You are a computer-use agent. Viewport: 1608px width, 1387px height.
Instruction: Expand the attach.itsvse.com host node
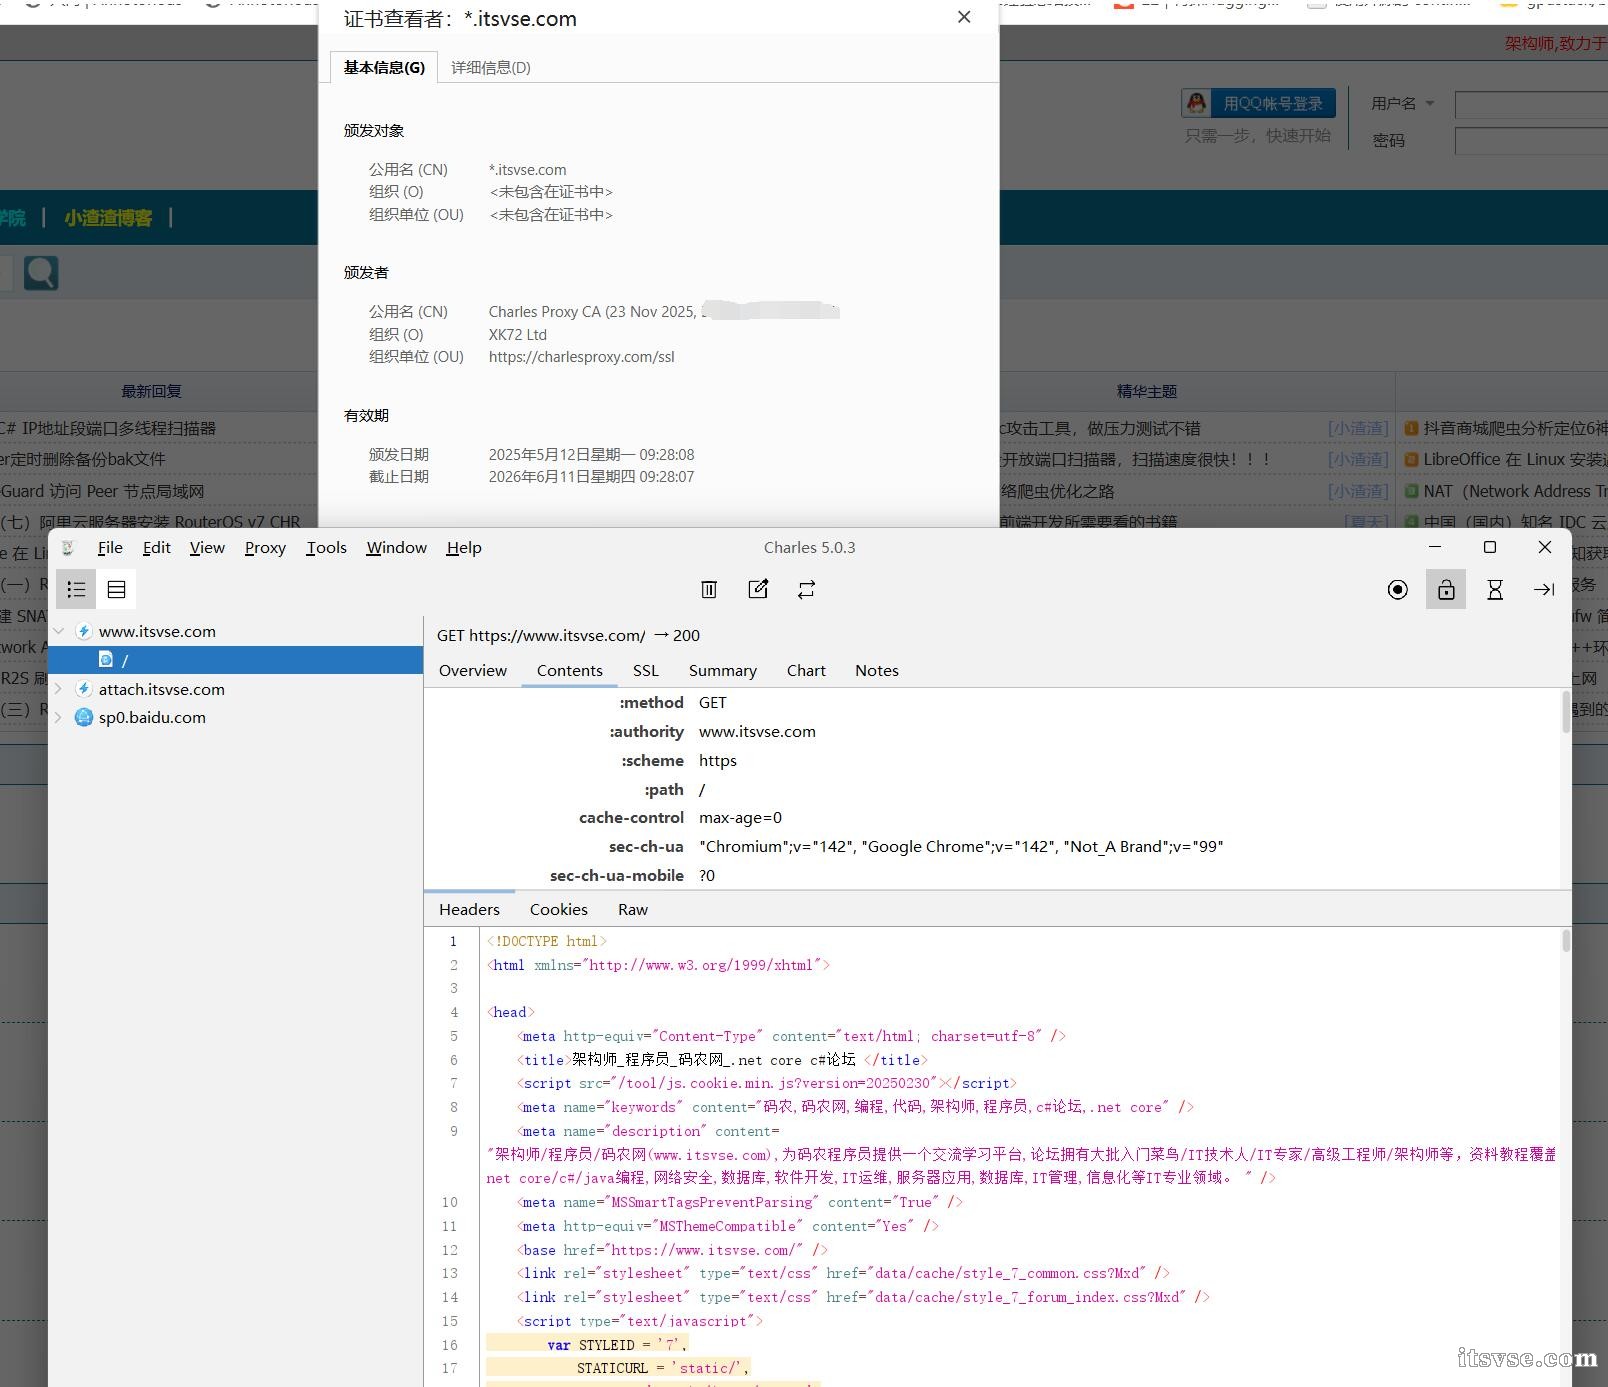(x=59, y=689)
